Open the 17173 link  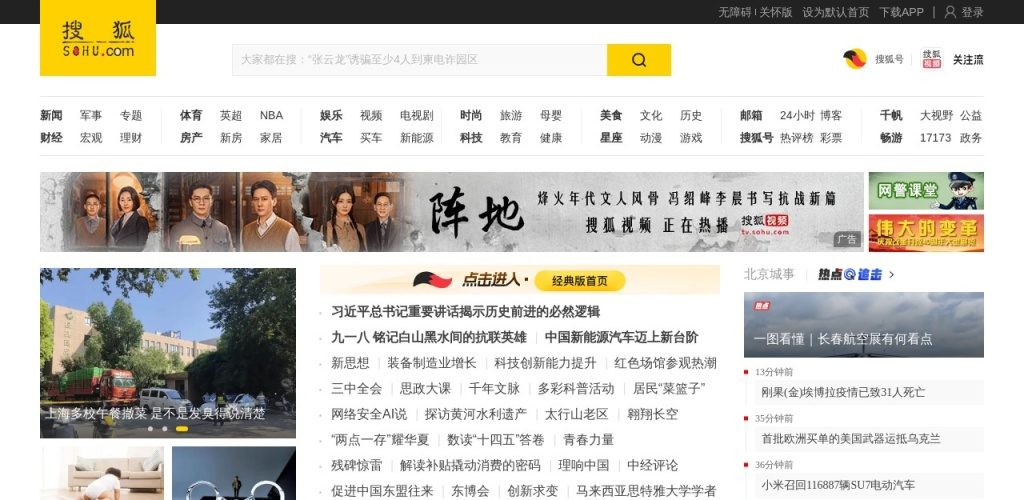tap(935, 138)
